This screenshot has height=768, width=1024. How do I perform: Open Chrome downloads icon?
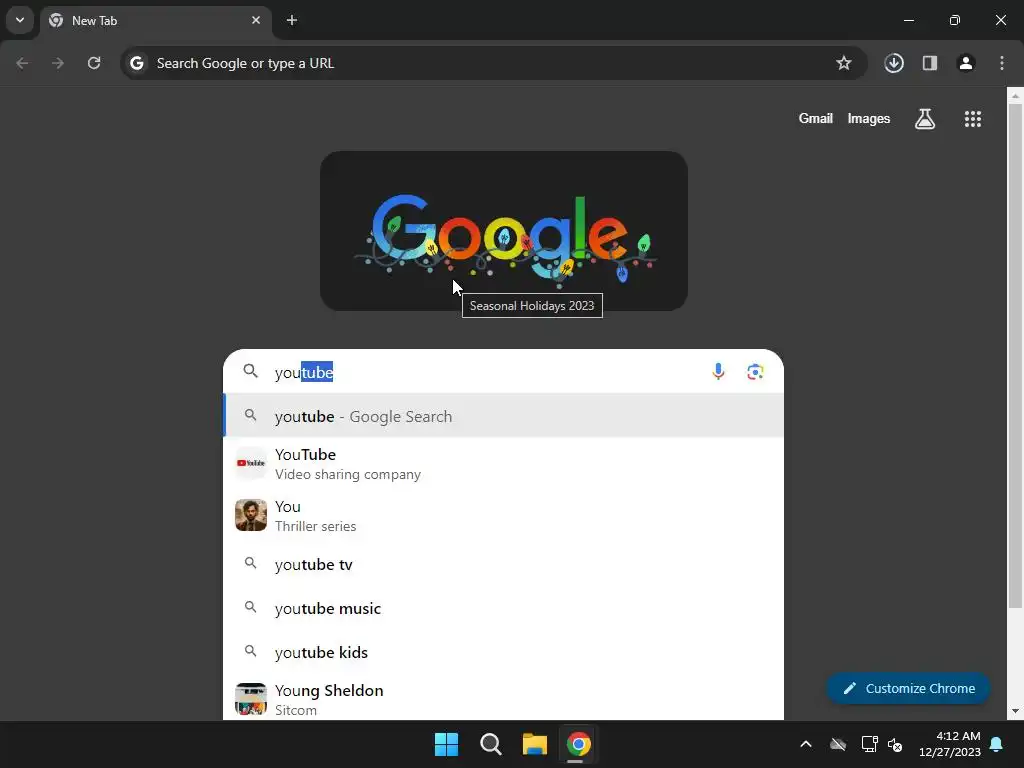894,63
